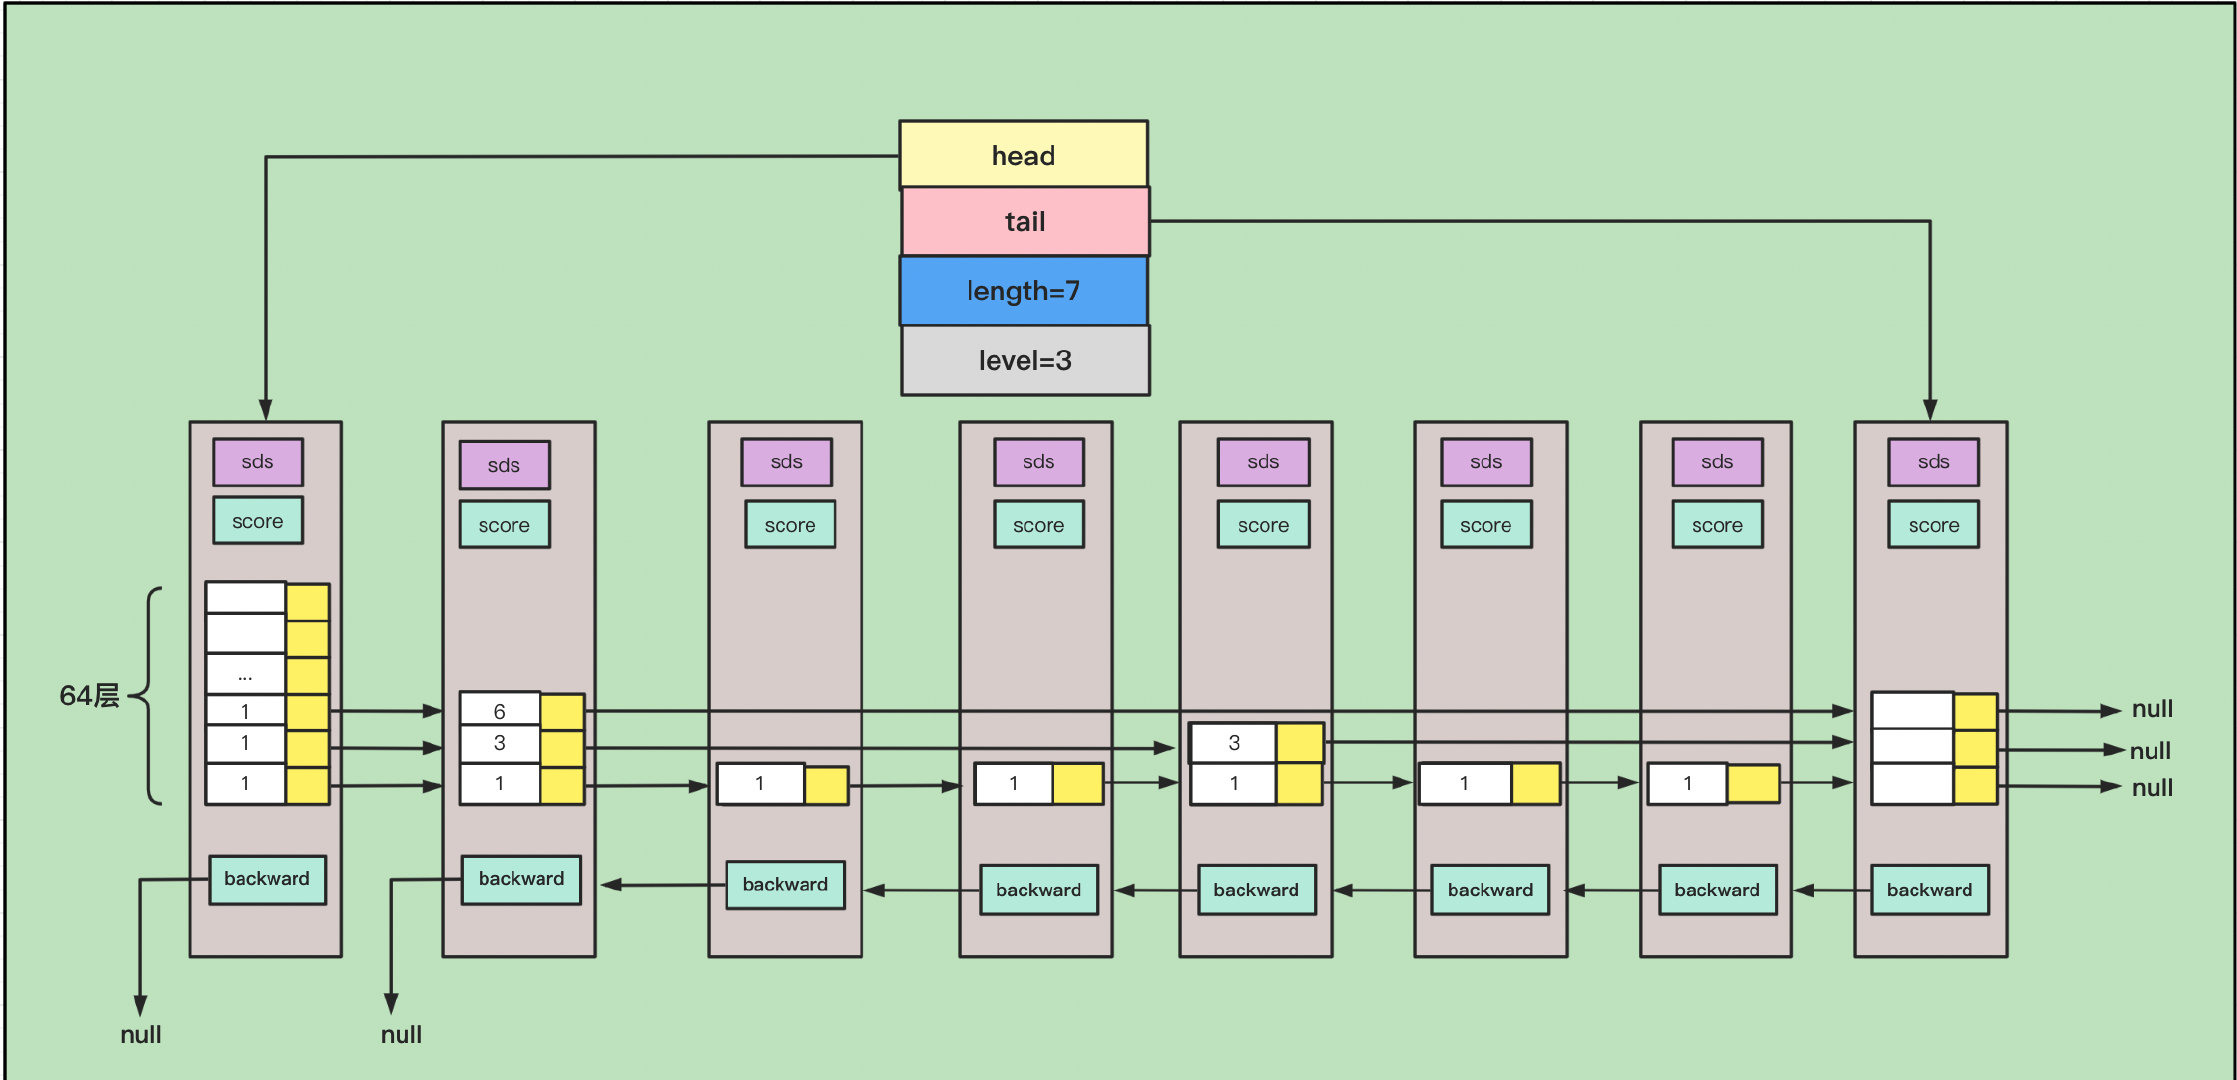The height and width of the screenshot is (1080, 2237).
Task: Click the "score" box in the tail node
Action: point(1934,525)
